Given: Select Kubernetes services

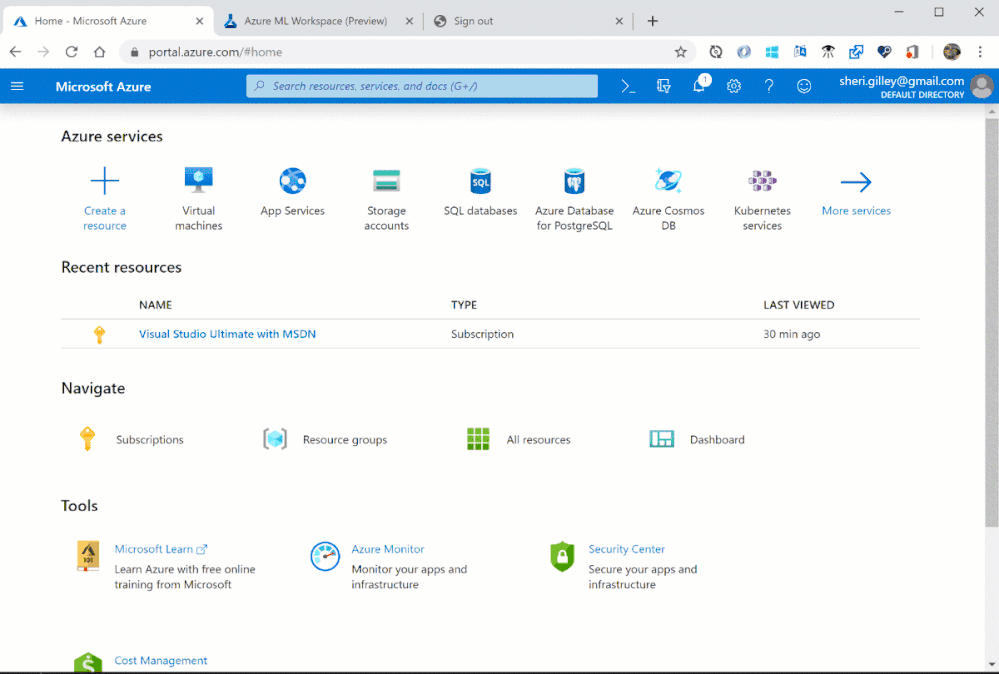Looking at the screenshot, I should [x=761, y=182].
